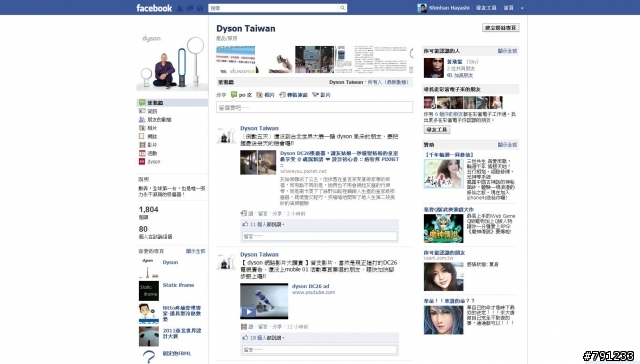Image resolution: width=640 pixels, height=364 pixels.
Task: Open Videos item in left sidebar
Action: 148,145
